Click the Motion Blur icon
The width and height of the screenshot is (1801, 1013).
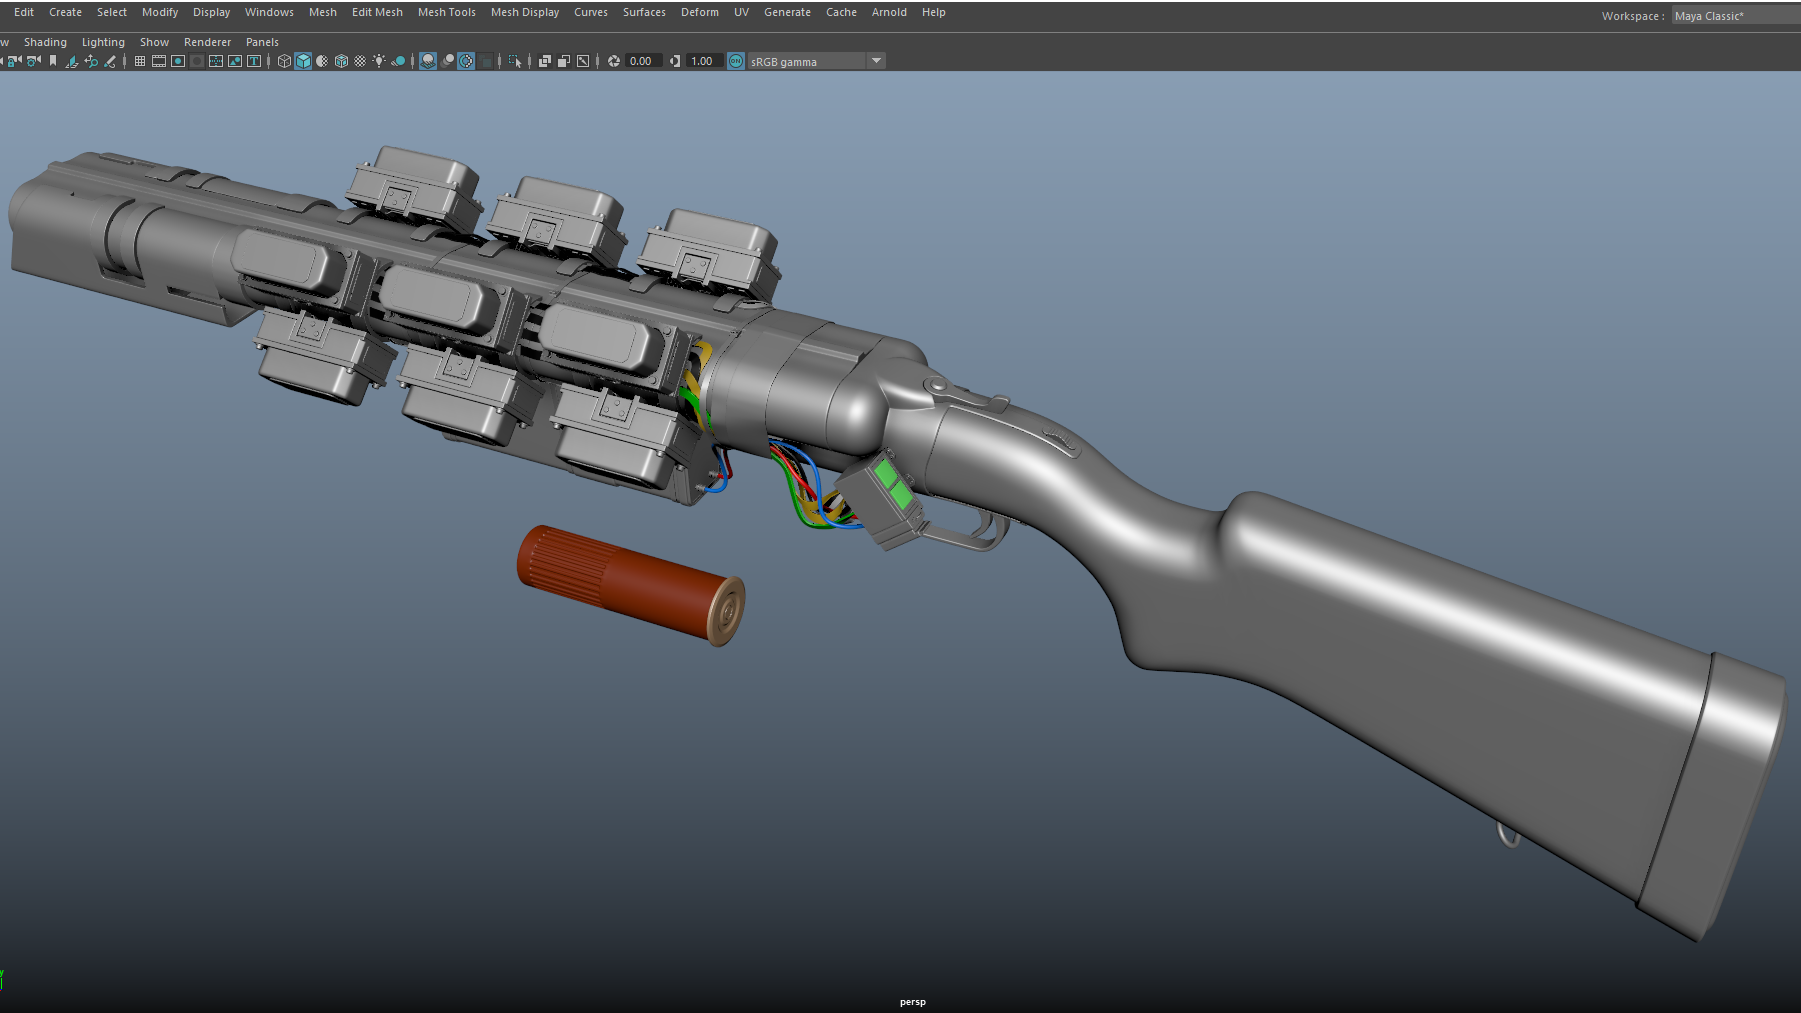pyautogui.click(x=448, y=61)
